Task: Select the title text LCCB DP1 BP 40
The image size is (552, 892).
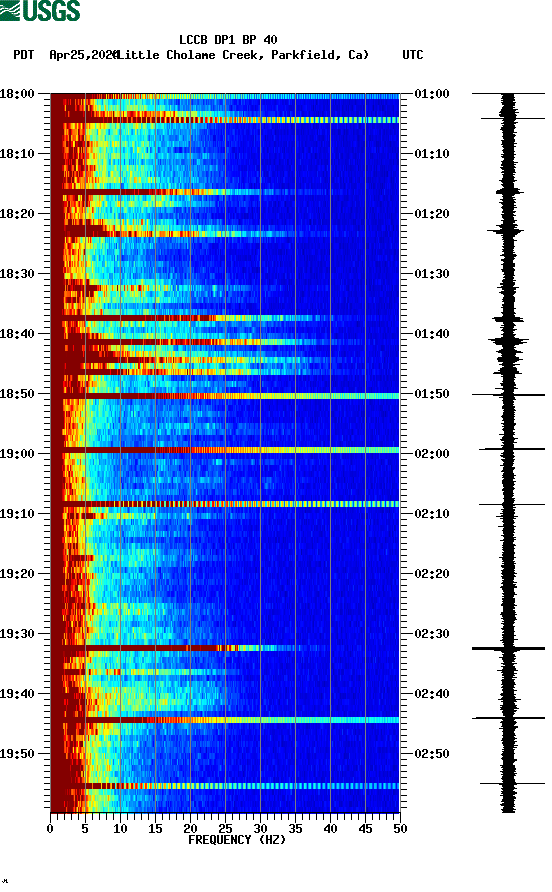Action: [228, 40]
